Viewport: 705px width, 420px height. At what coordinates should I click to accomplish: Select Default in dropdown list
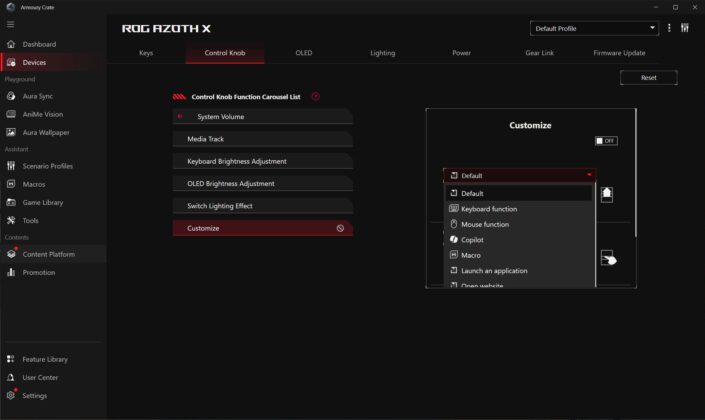click(x=519, y=193)
